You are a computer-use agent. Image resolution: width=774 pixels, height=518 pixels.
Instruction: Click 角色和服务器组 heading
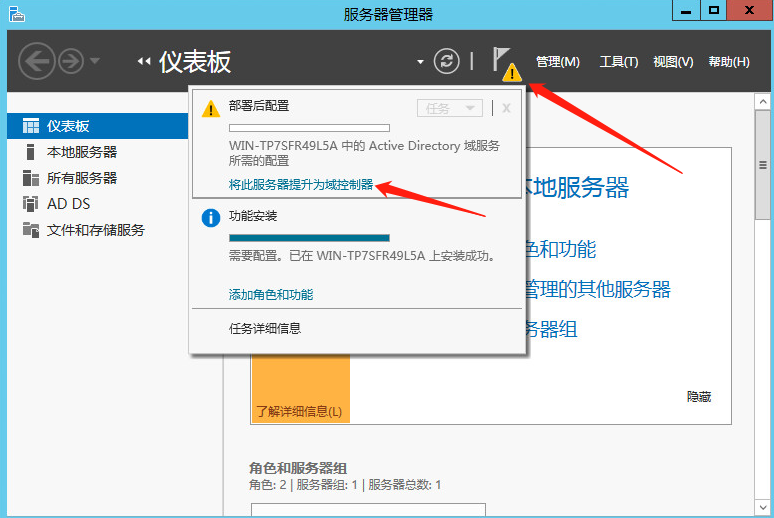(x=298, y=468)
